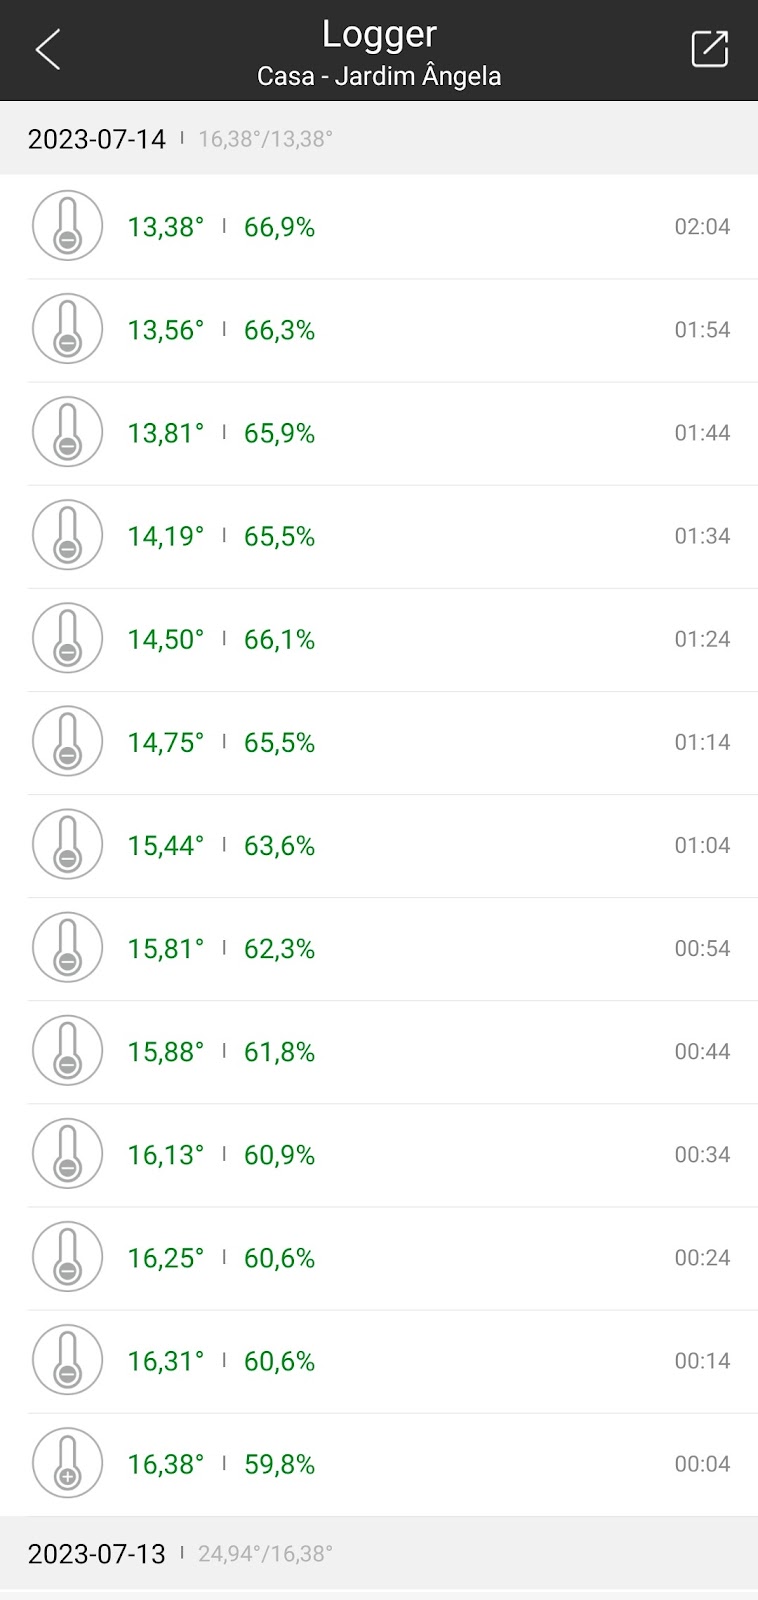Tap the Logger title in the header
The image size is (758, 1600).
point(379,35)
